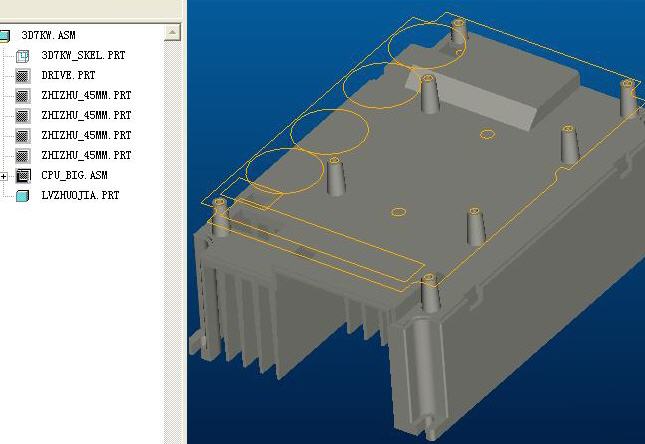Click the part icon beside DRIVE.PRT
The width and height of the screenshot is (645, 444).
[x=23, y=76]
